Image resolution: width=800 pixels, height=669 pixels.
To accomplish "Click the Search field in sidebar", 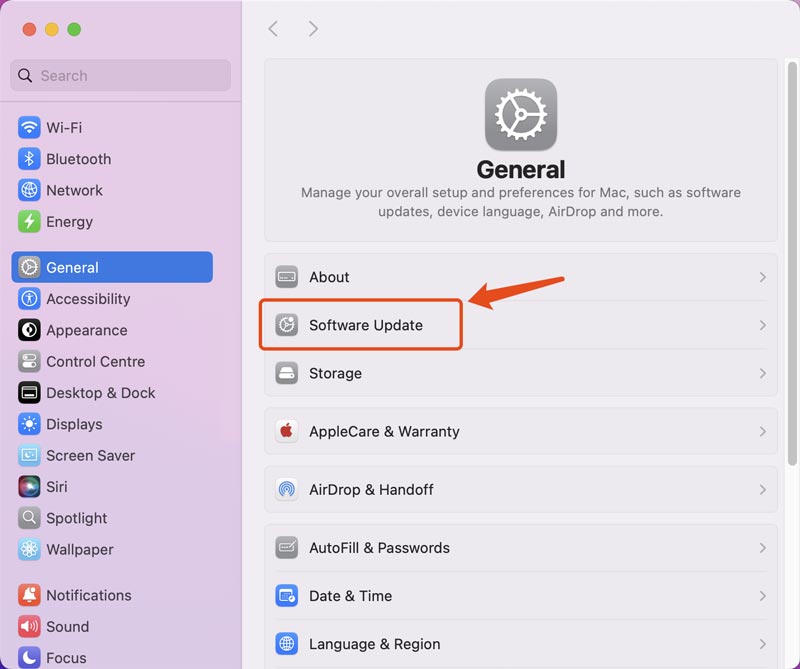I will point(120,76).
